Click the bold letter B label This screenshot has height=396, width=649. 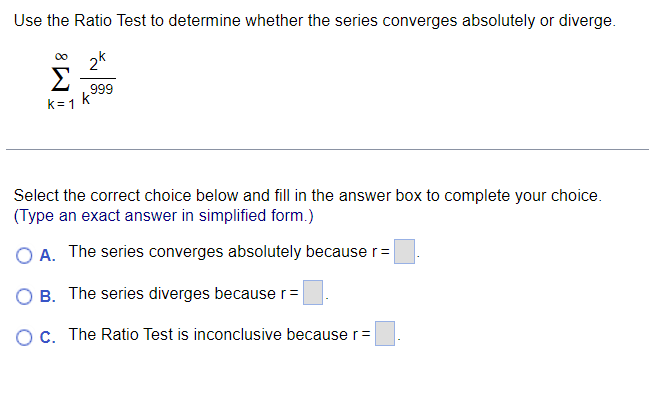(48, 296)
